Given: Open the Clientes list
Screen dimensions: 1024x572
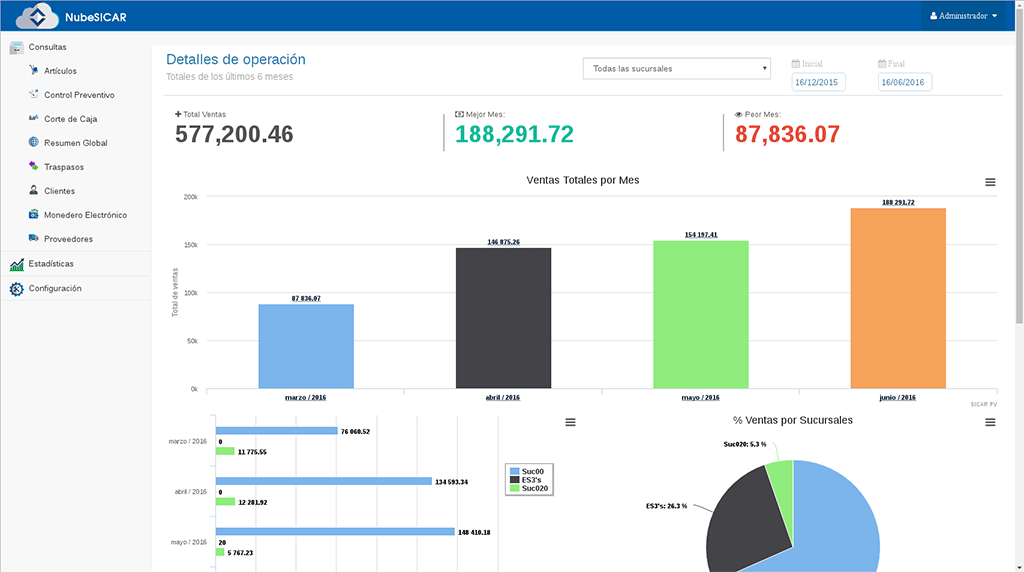Looking at the screenshot, I should point(59,191).
